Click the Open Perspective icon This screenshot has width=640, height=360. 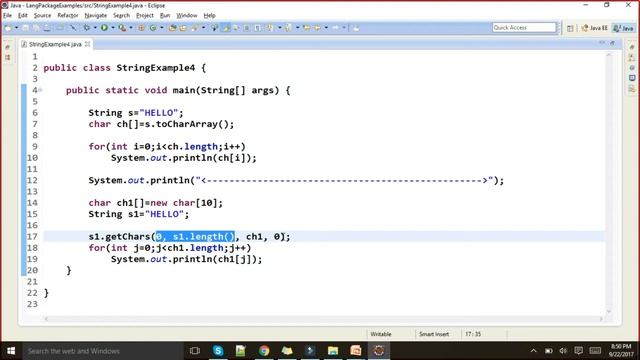(x=570, y=28)
